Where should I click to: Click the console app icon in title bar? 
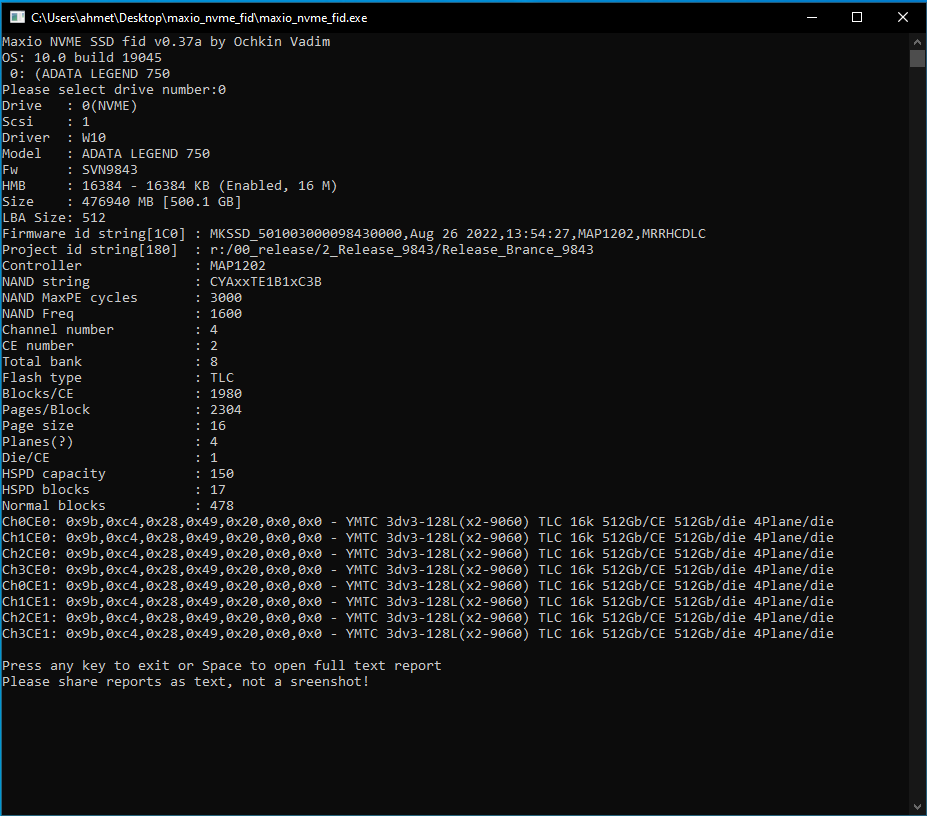[17, 18]
